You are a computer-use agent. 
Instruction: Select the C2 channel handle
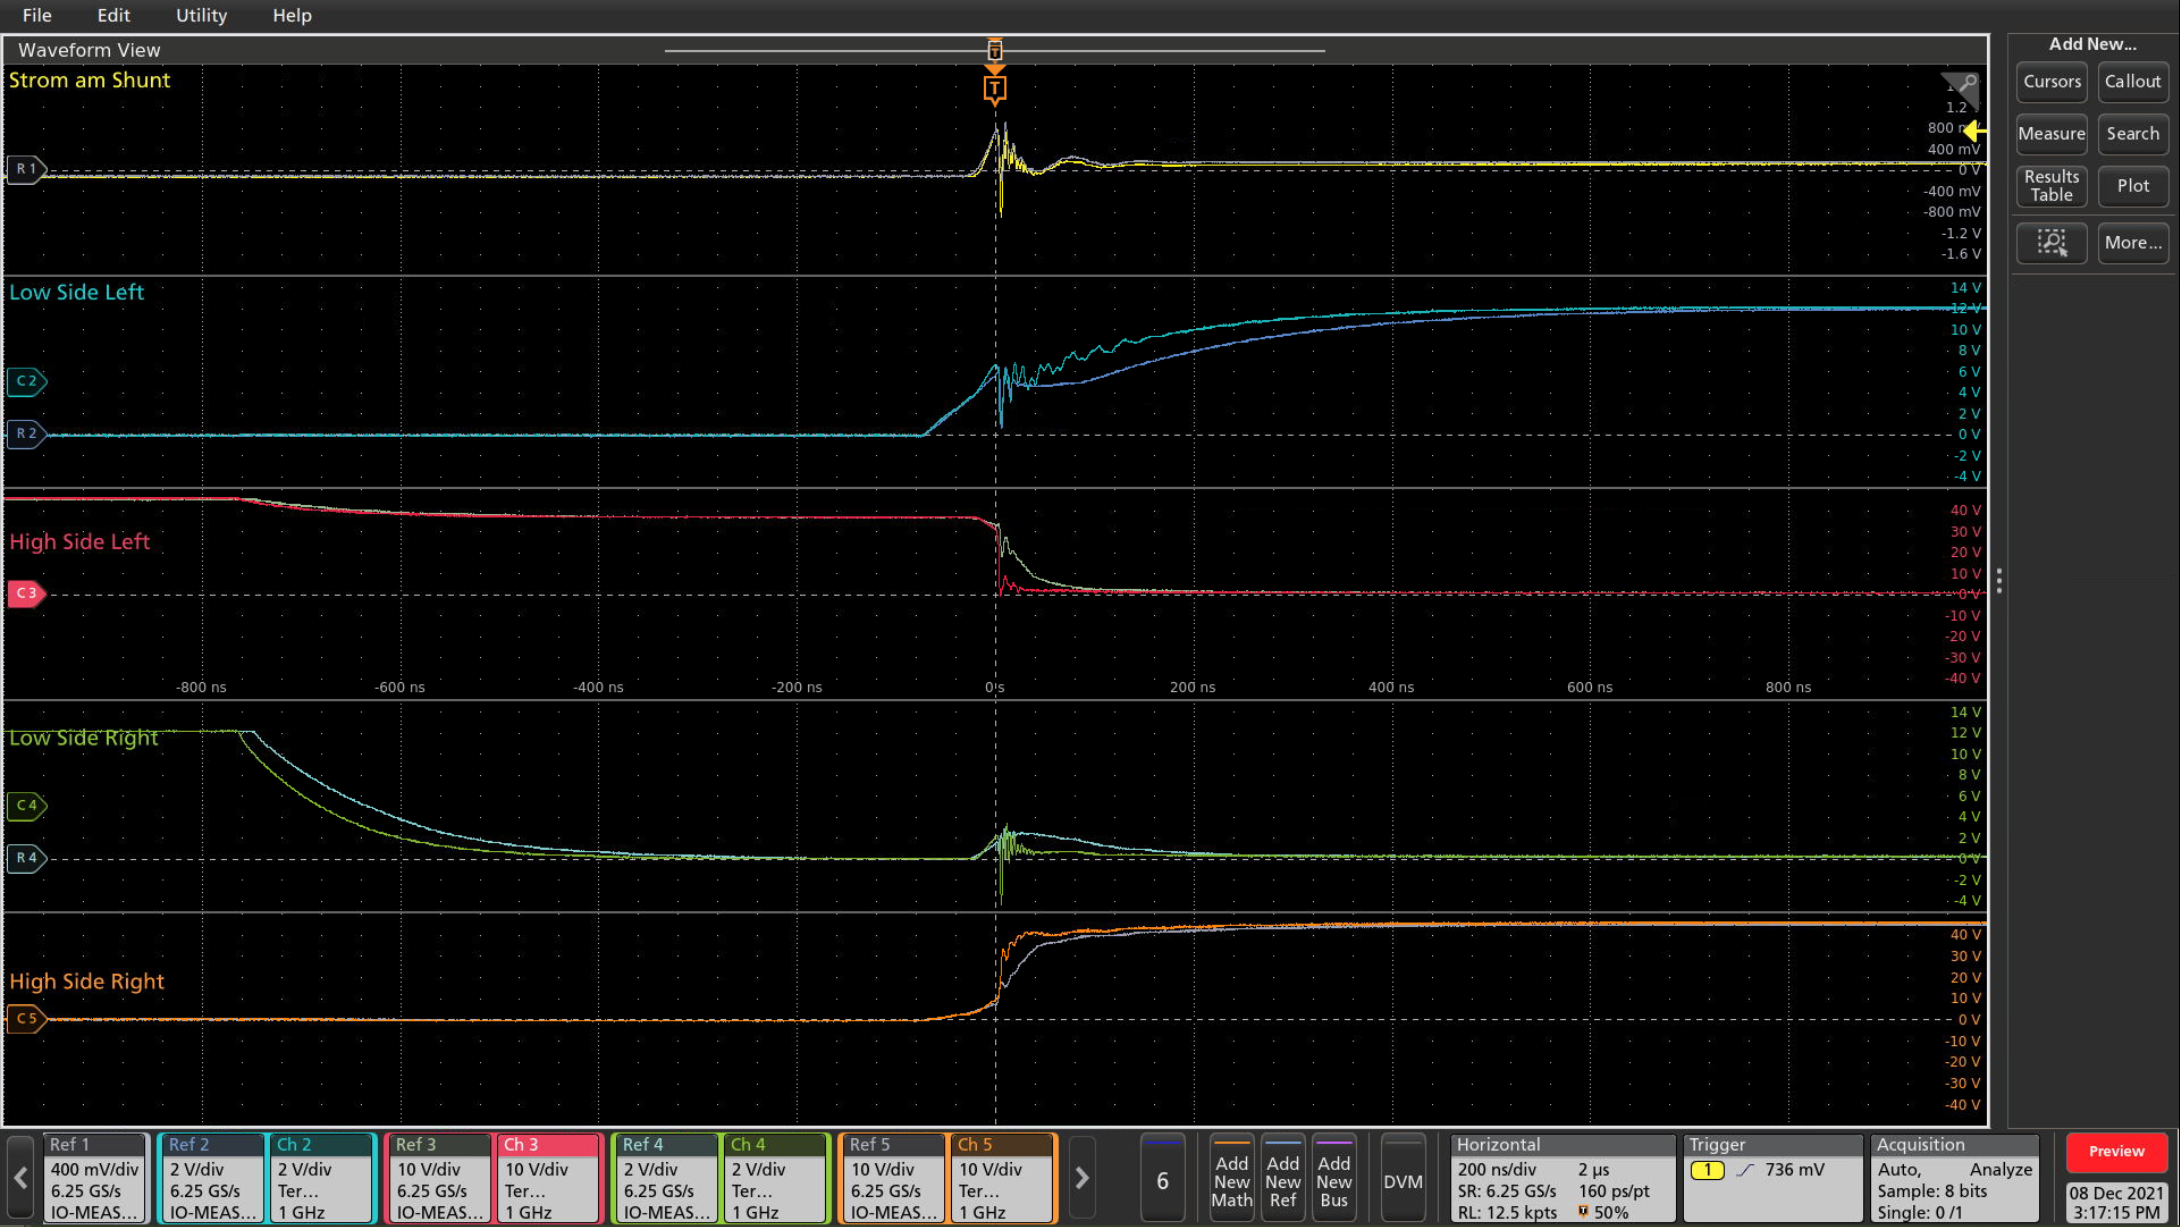pyautogui.click(x=26, y=381)
